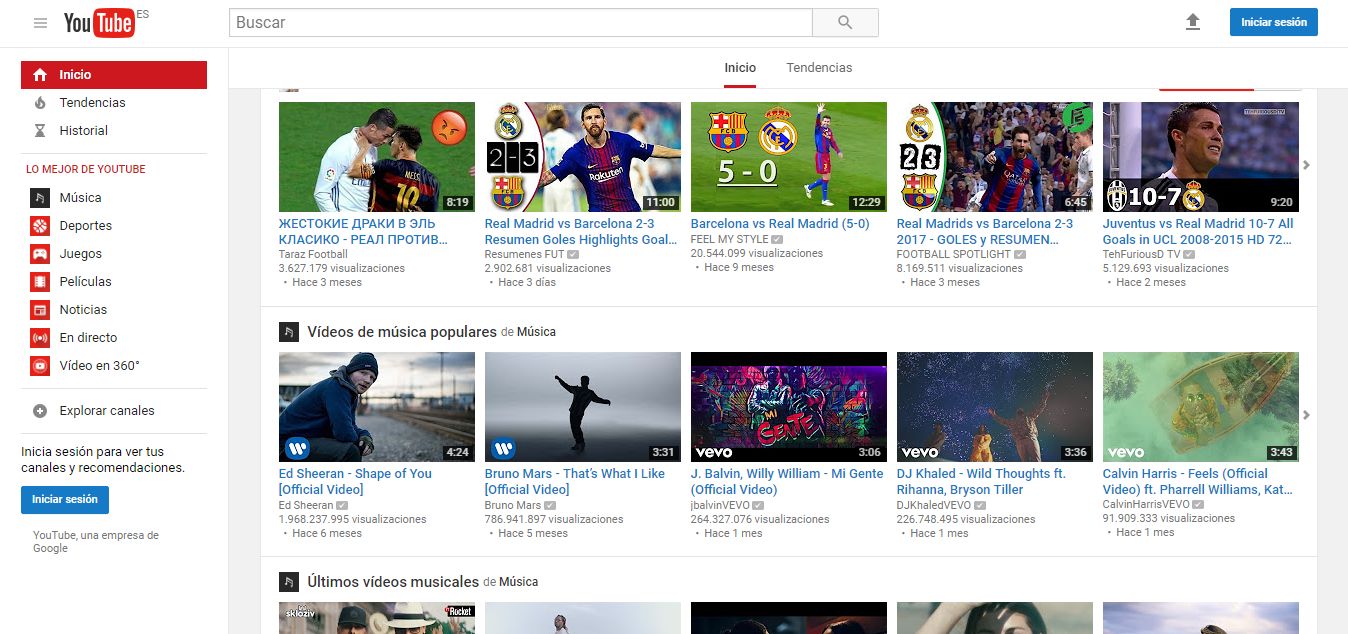Open the Ed Sheeran 4:24 video thumbnail

tap(377, 407)
